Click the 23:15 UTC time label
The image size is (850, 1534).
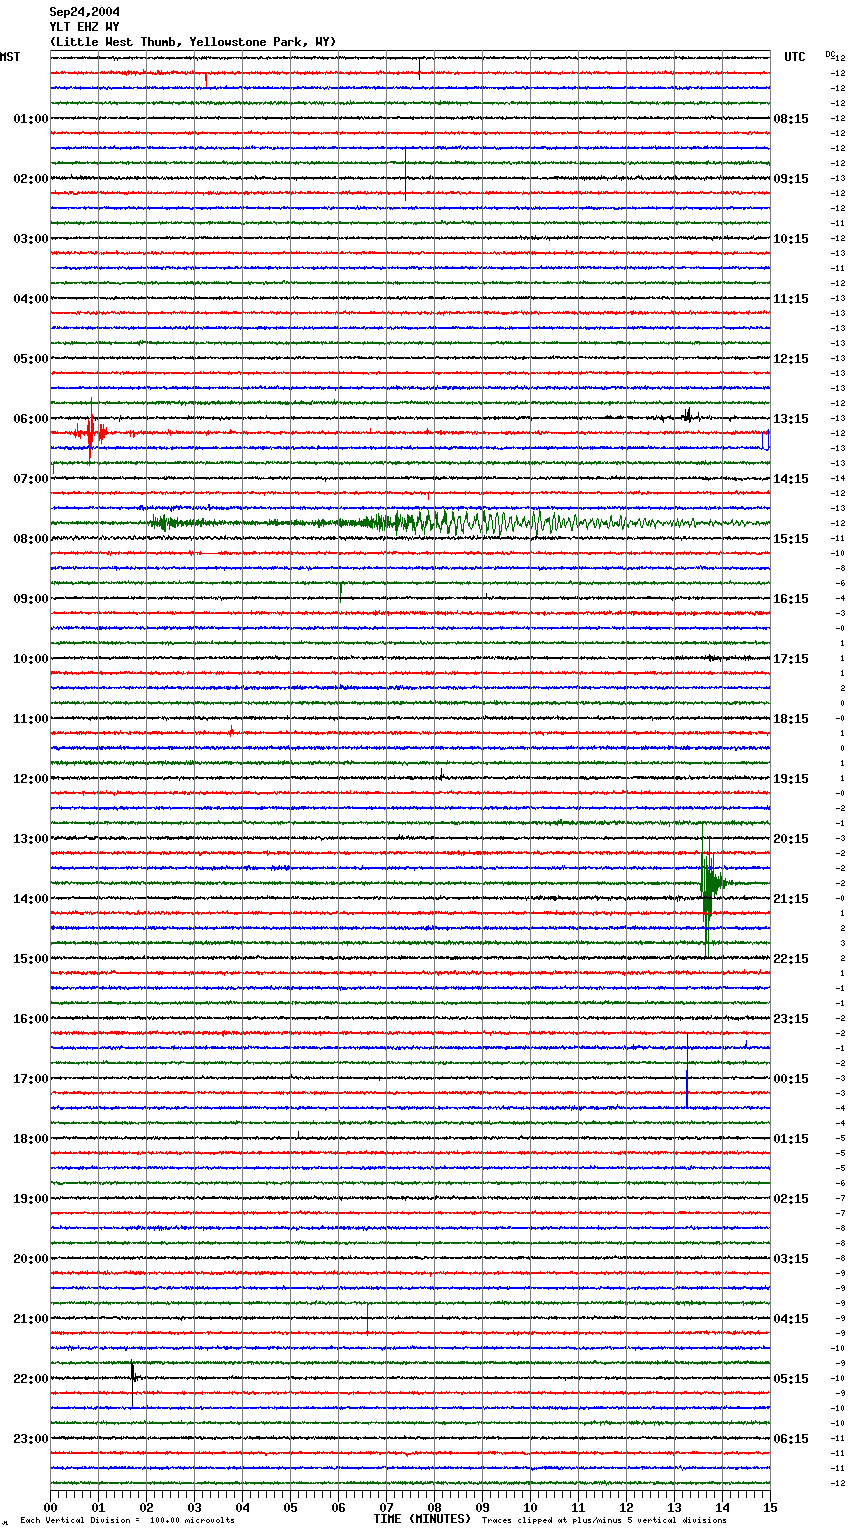pos(791,1019)
